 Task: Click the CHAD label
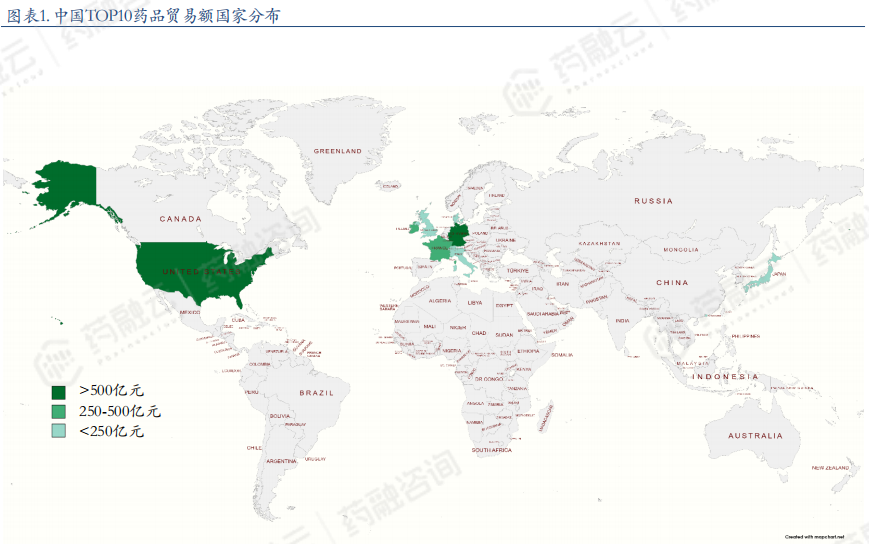click(479, 333)
